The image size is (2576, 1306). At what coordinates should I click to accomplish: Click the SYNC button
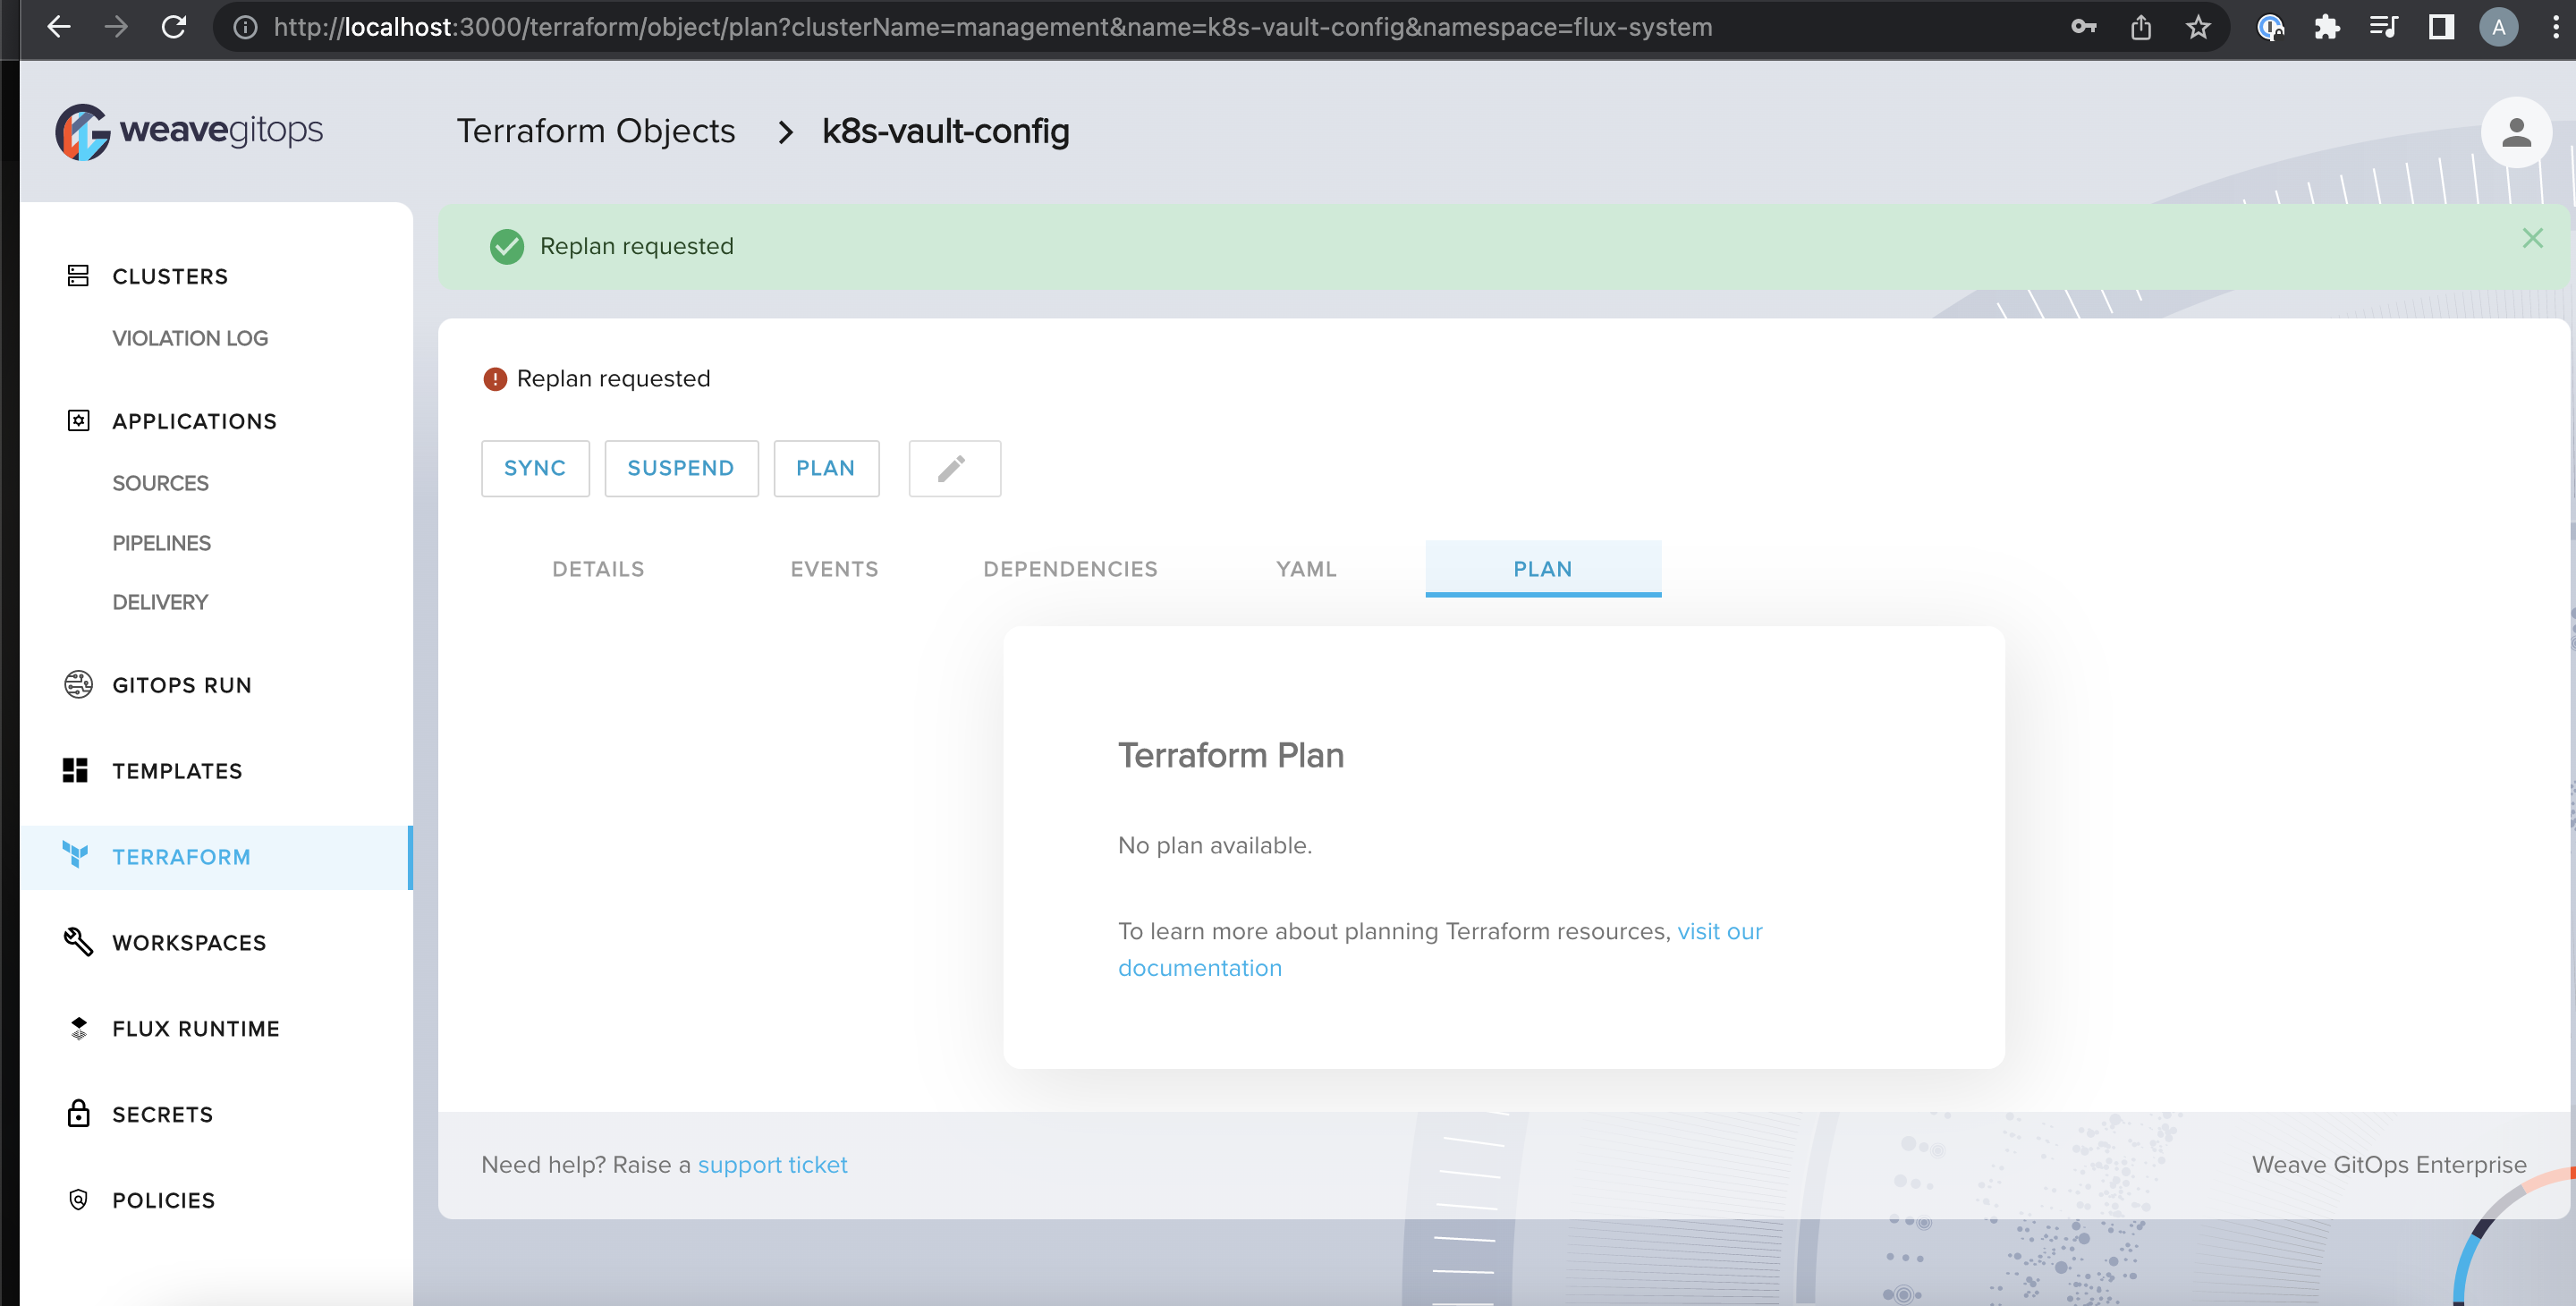[535, 468]
